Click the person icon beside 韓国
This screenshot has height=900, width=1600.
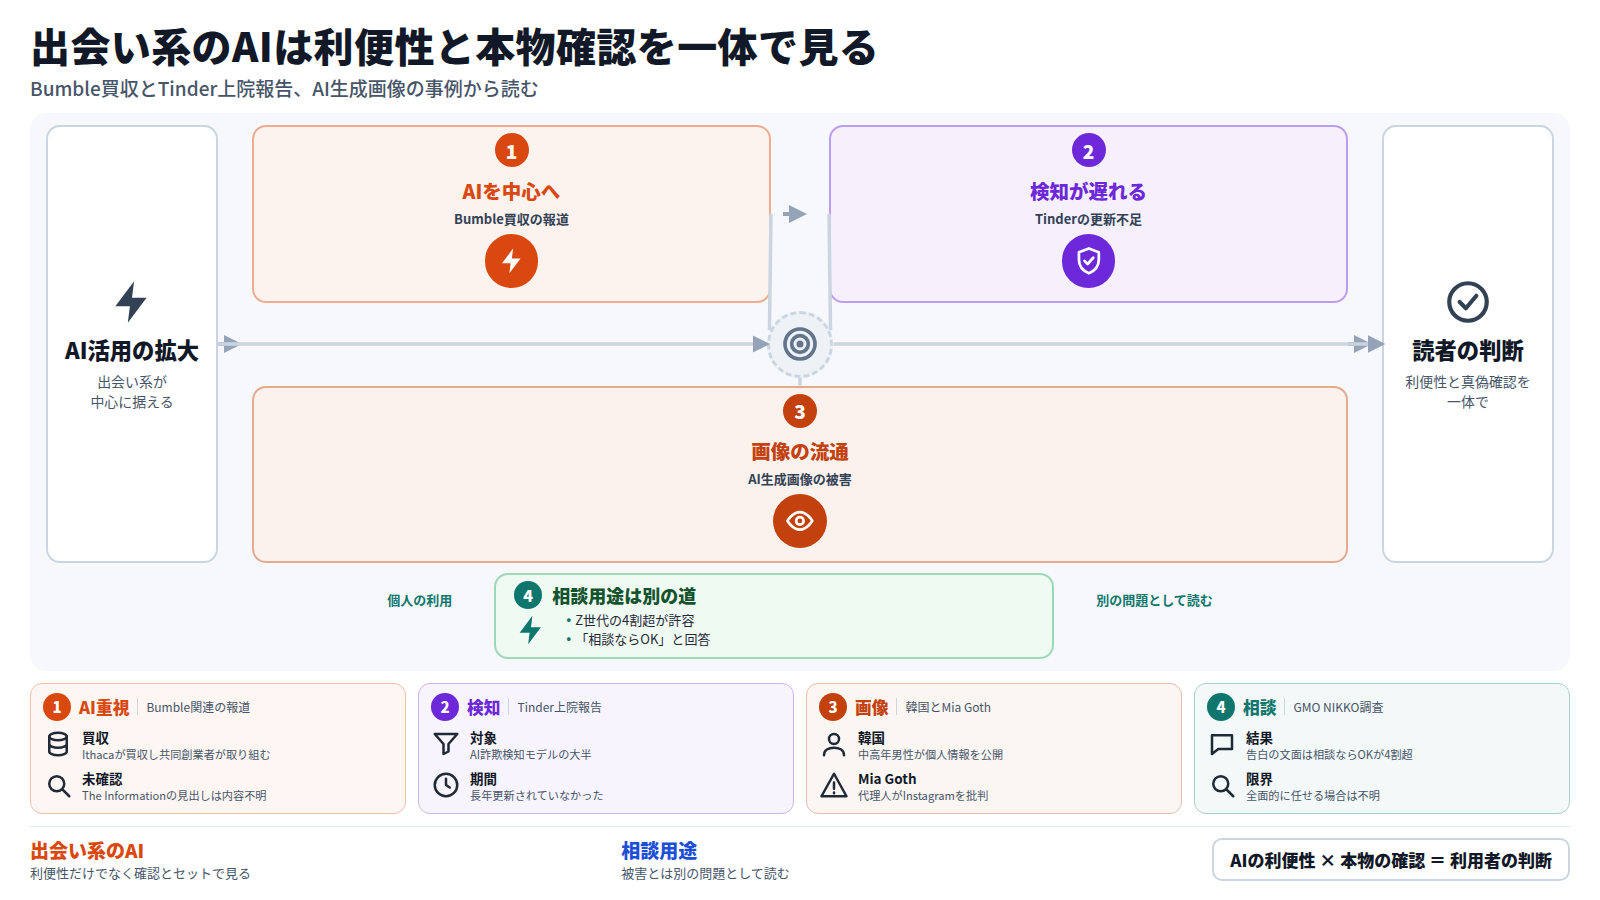834,744
